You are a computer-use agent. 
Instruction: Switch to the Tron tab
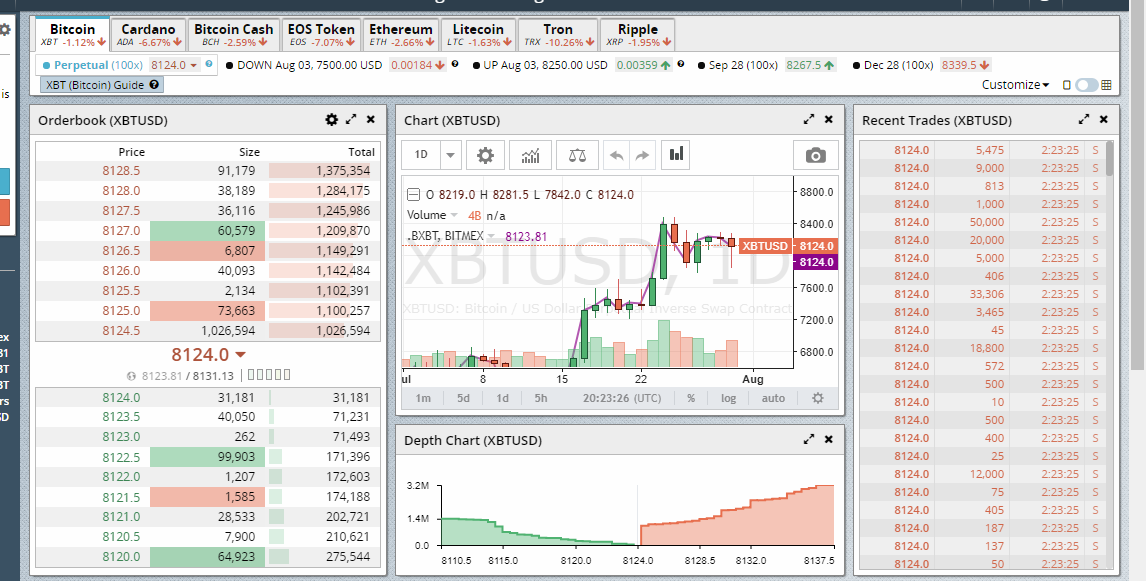coord(558,35)
